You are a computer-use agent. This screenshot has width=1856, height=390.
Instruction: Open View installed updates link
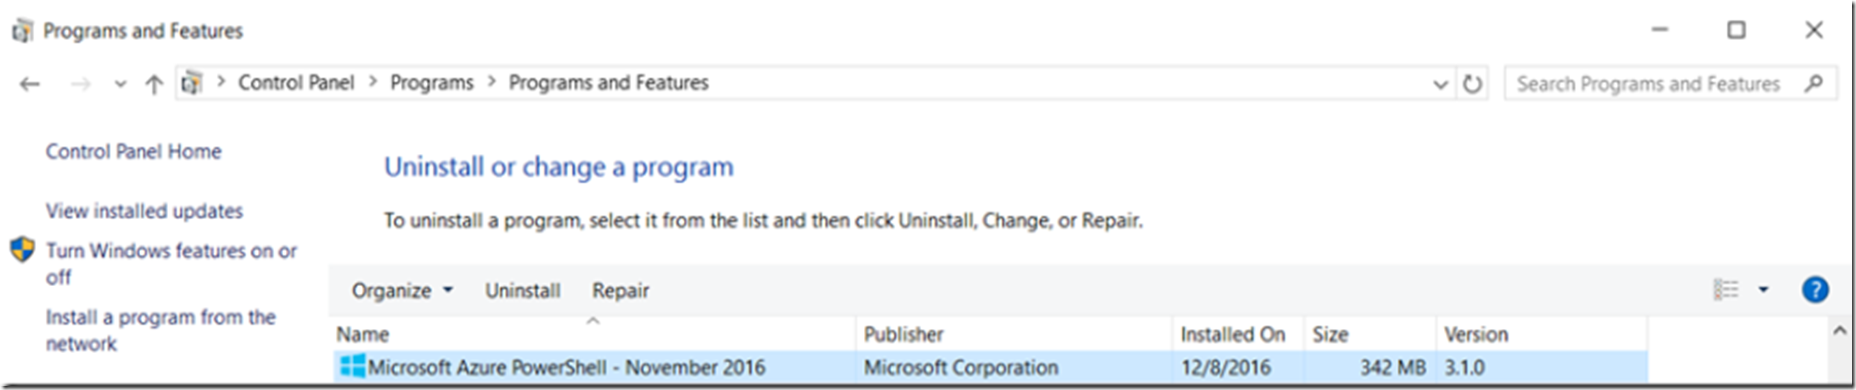(x=144, y=211)
